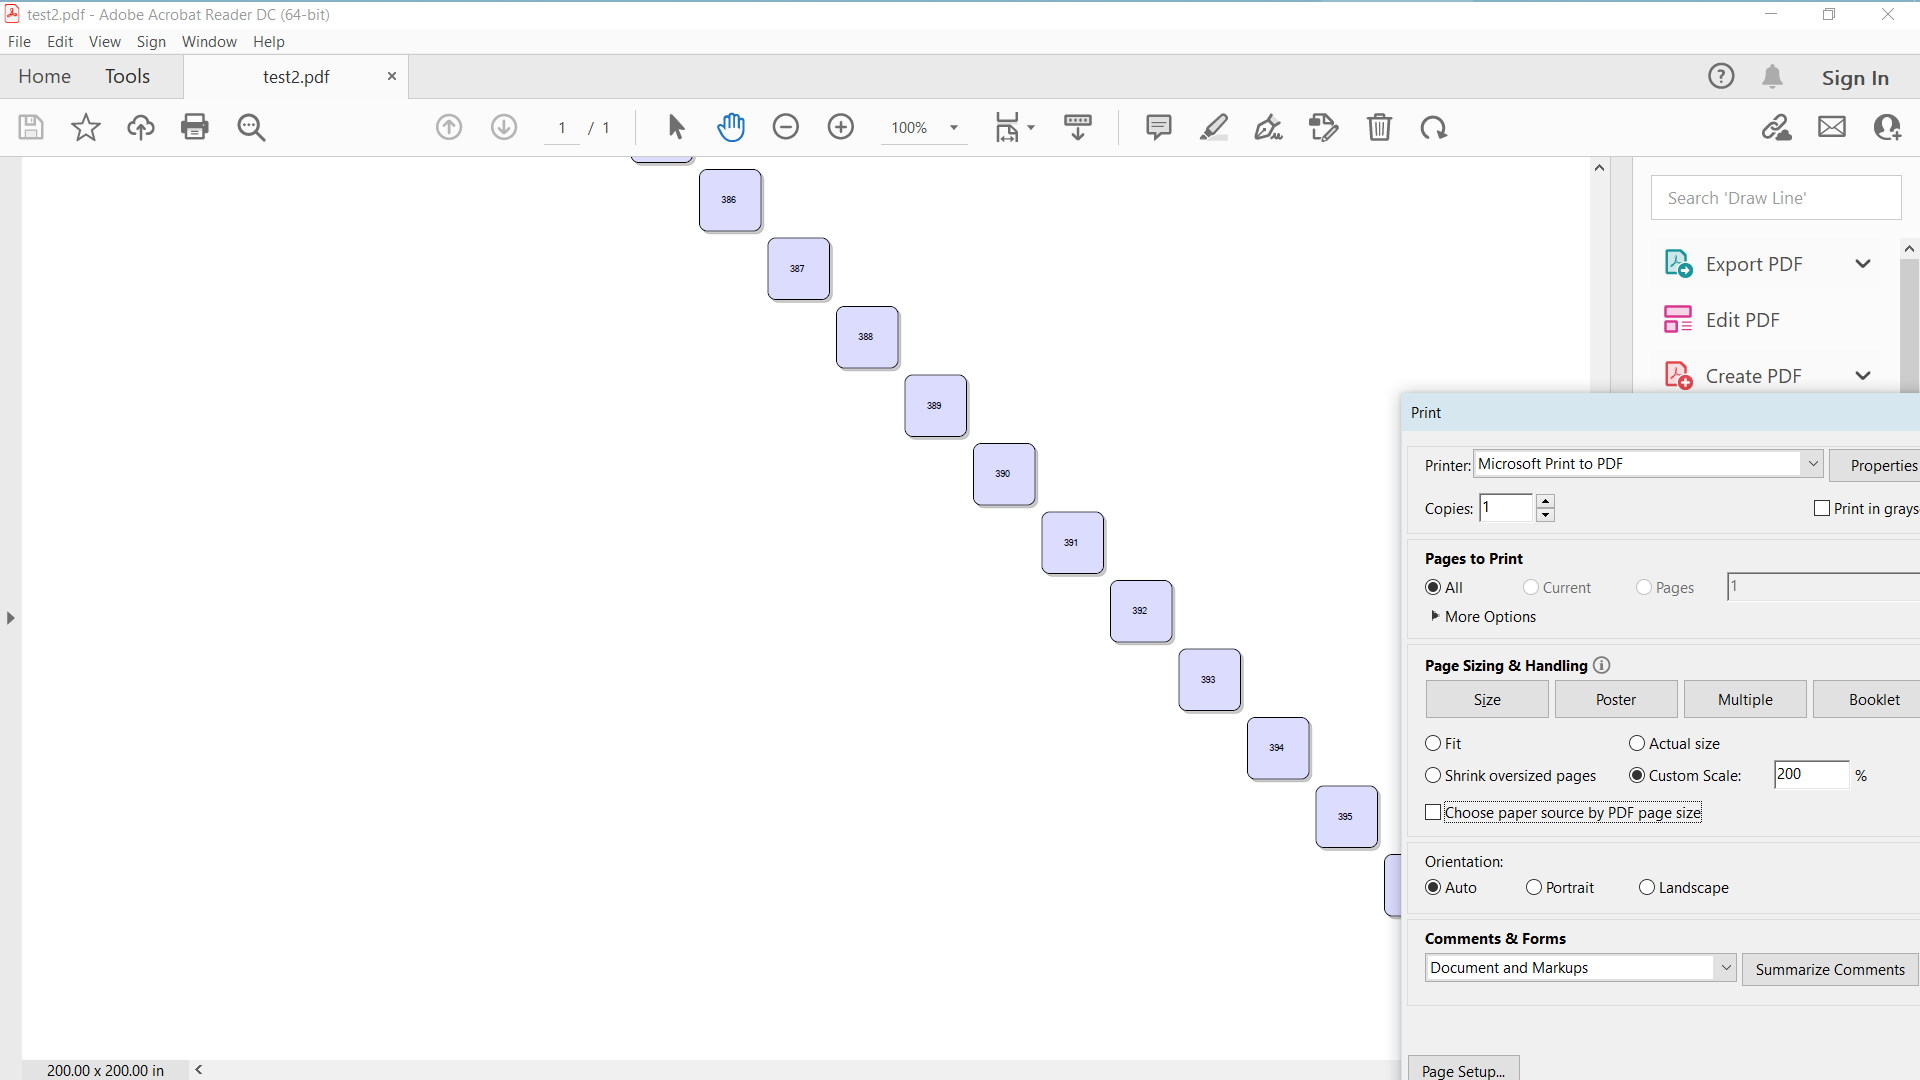Click the Page Sizing info icon
Screen dimensions: 1920x1080
1602,665
